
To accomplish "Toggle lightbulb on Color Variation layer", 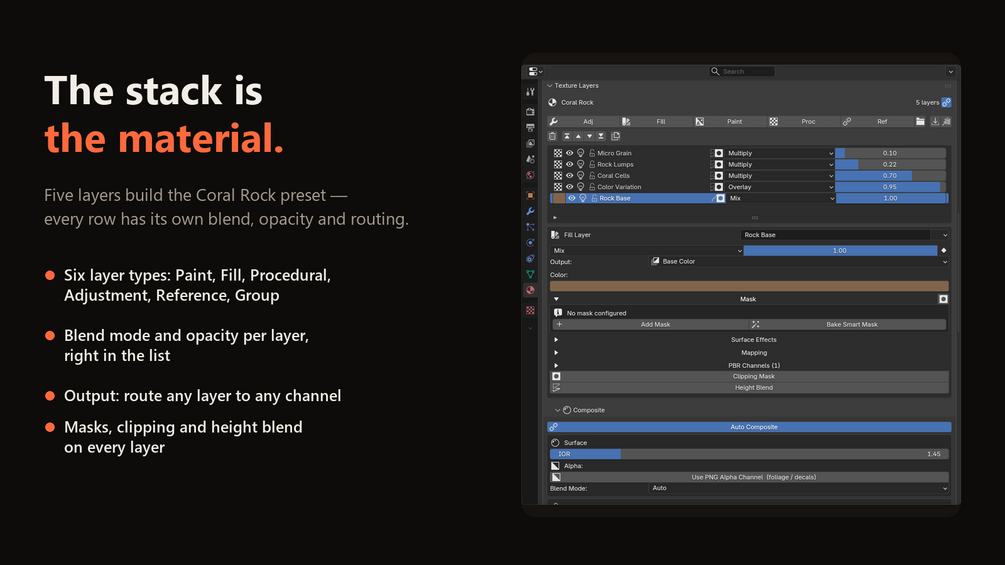I will (x=581, y=187).
